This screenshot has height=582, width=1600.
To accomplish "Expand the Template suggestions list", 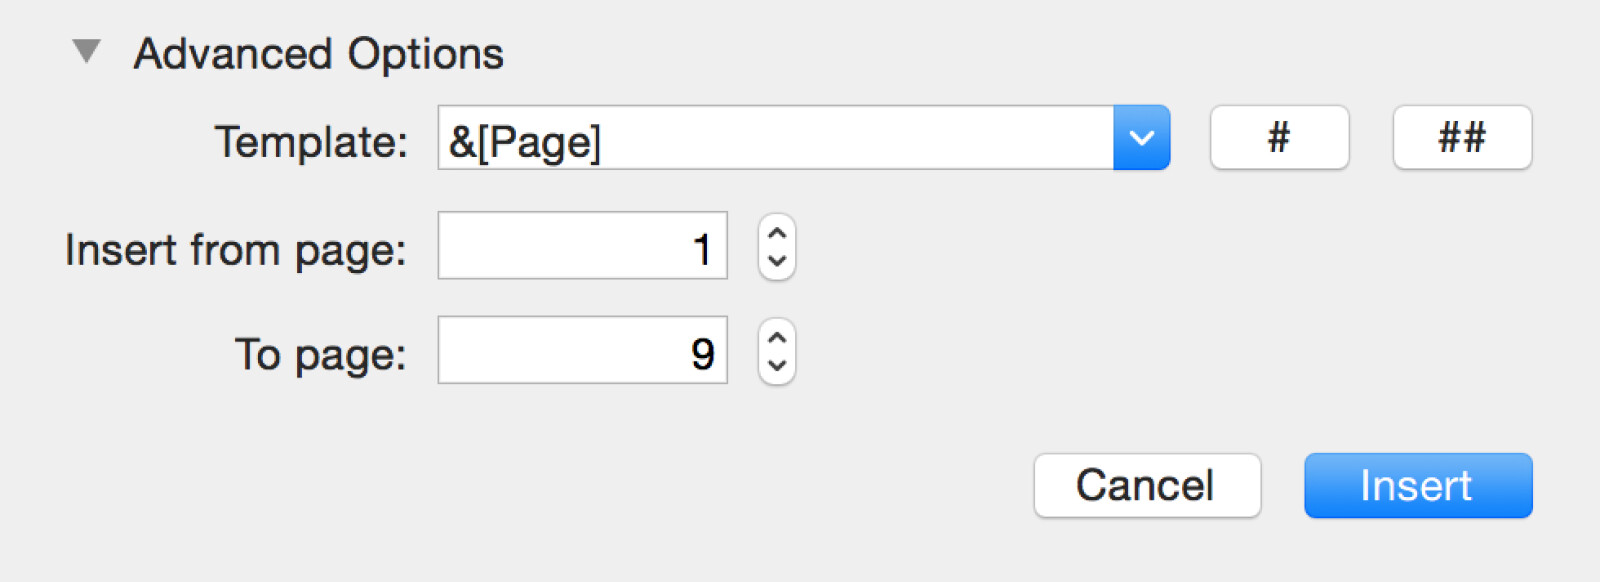I will point(1142,138).
